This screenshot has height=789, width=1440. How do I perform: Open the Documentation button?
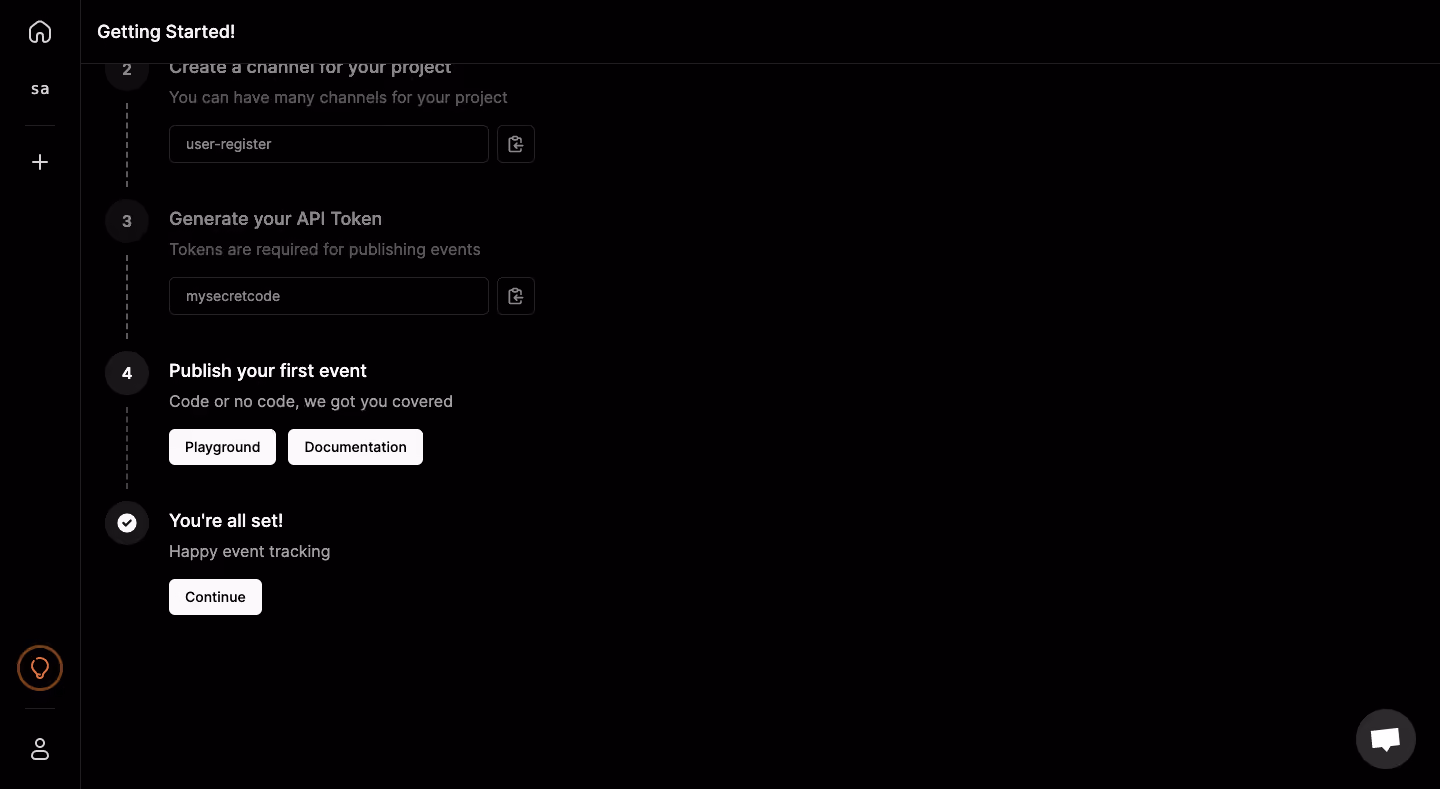355,447
